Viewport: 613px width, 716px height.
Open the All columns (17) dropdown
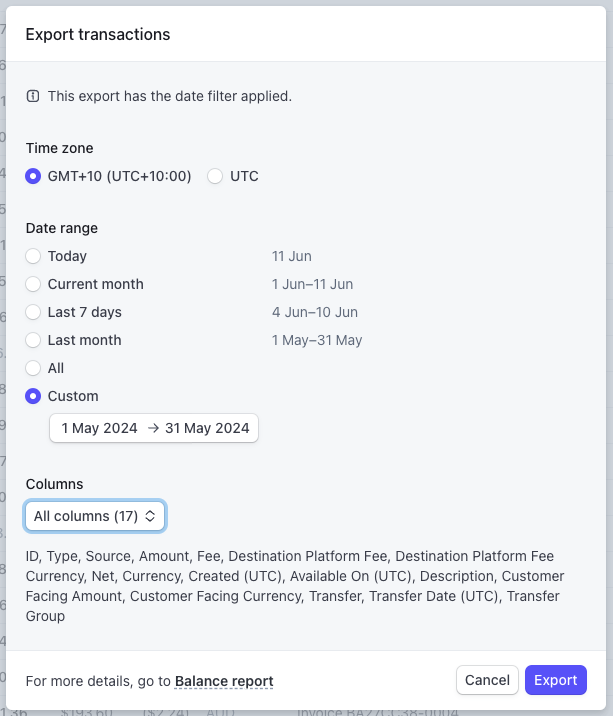[x=95, y=516]
